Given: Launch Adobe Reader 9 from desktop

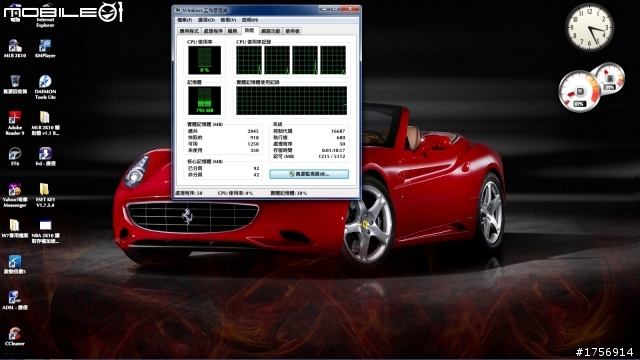Looking at the screenshot, I should click(x=15, y=123).
